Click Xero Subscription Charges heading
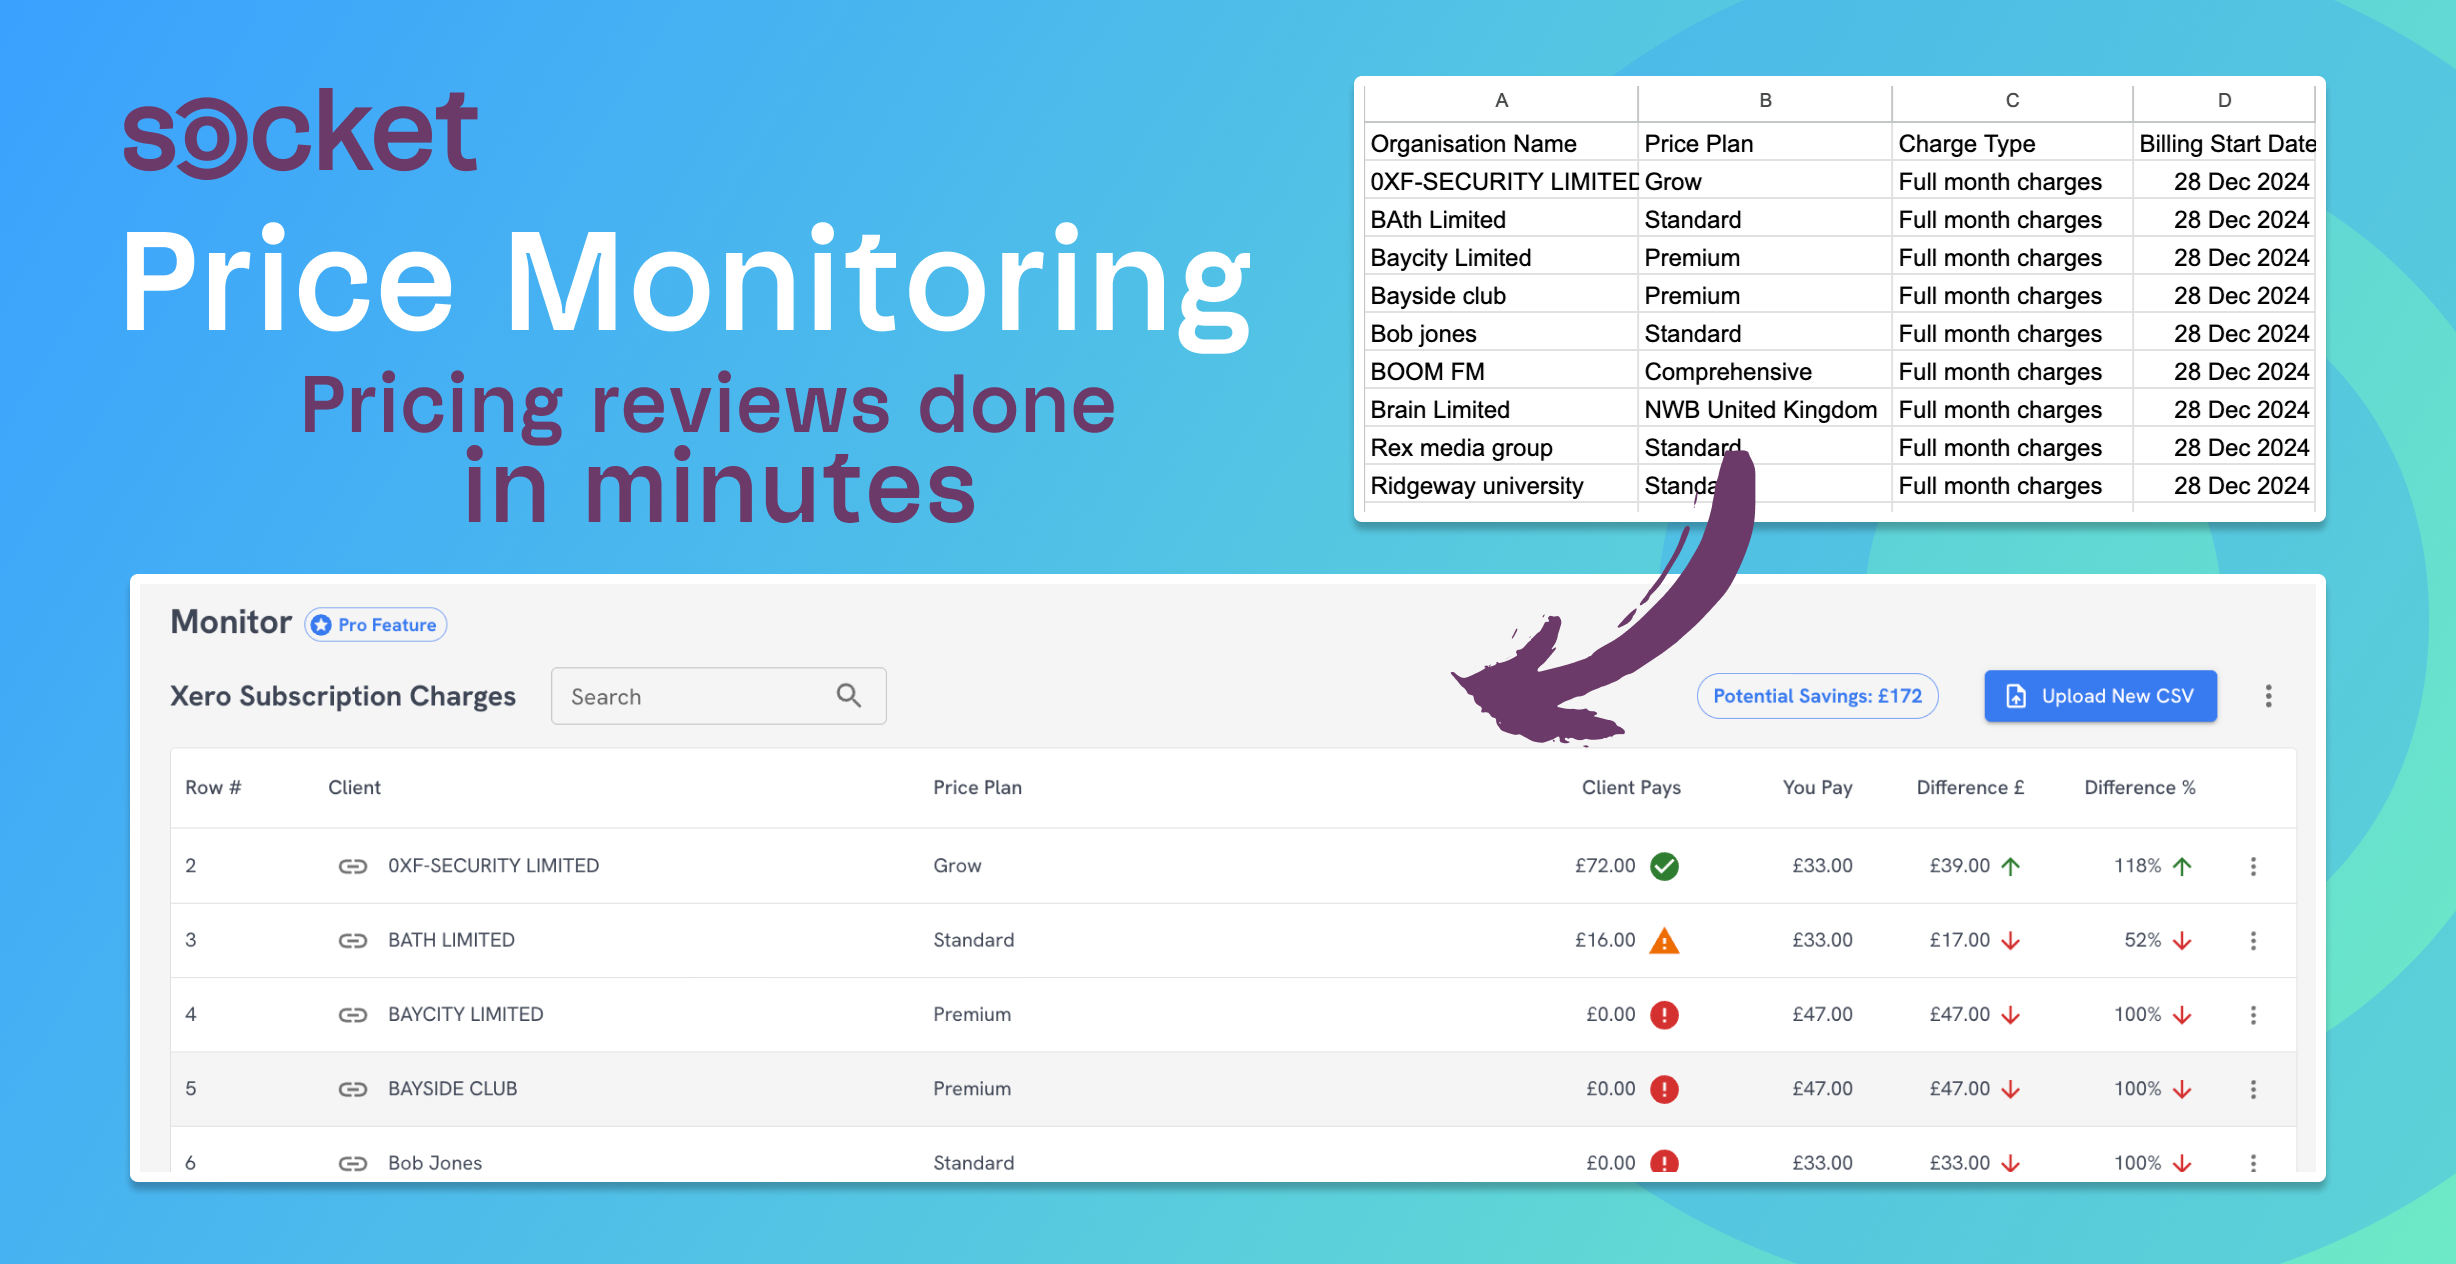Viewport: 2456px width, 1264px height. pos(343,696)
